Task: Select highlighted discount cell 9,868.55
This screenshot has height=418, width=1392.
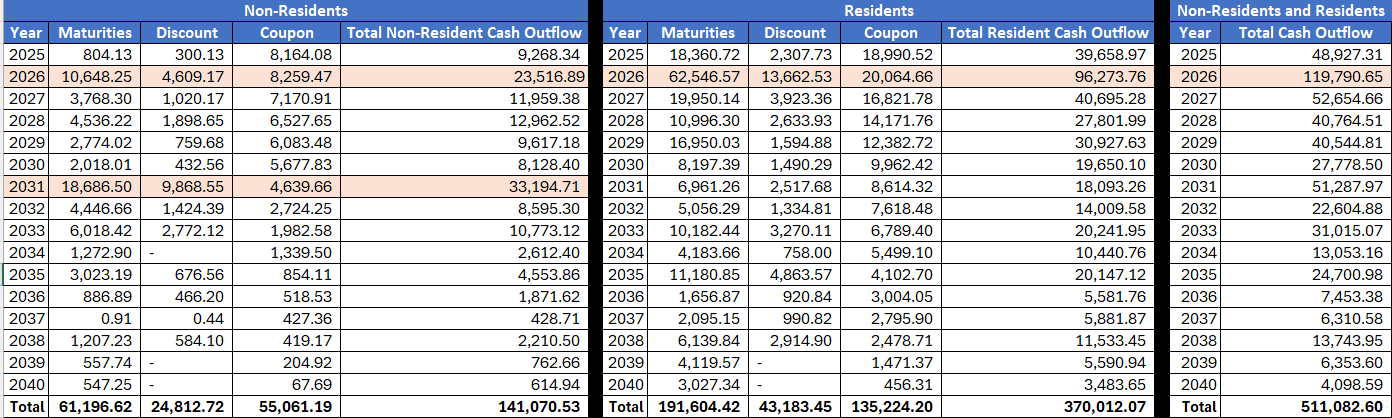Action: (x=186, y=186)
